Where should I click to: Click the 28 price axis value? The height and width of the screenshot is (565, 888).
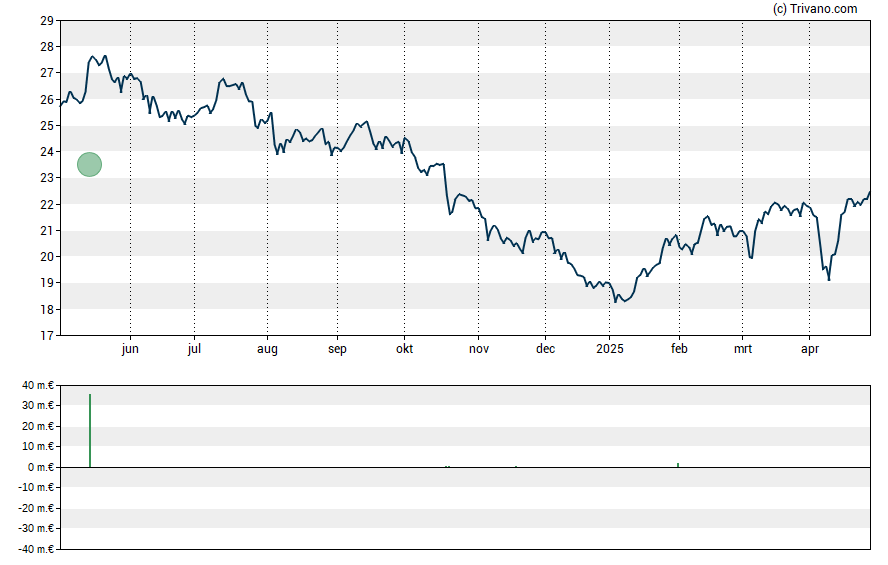click(x=47, y=47)
